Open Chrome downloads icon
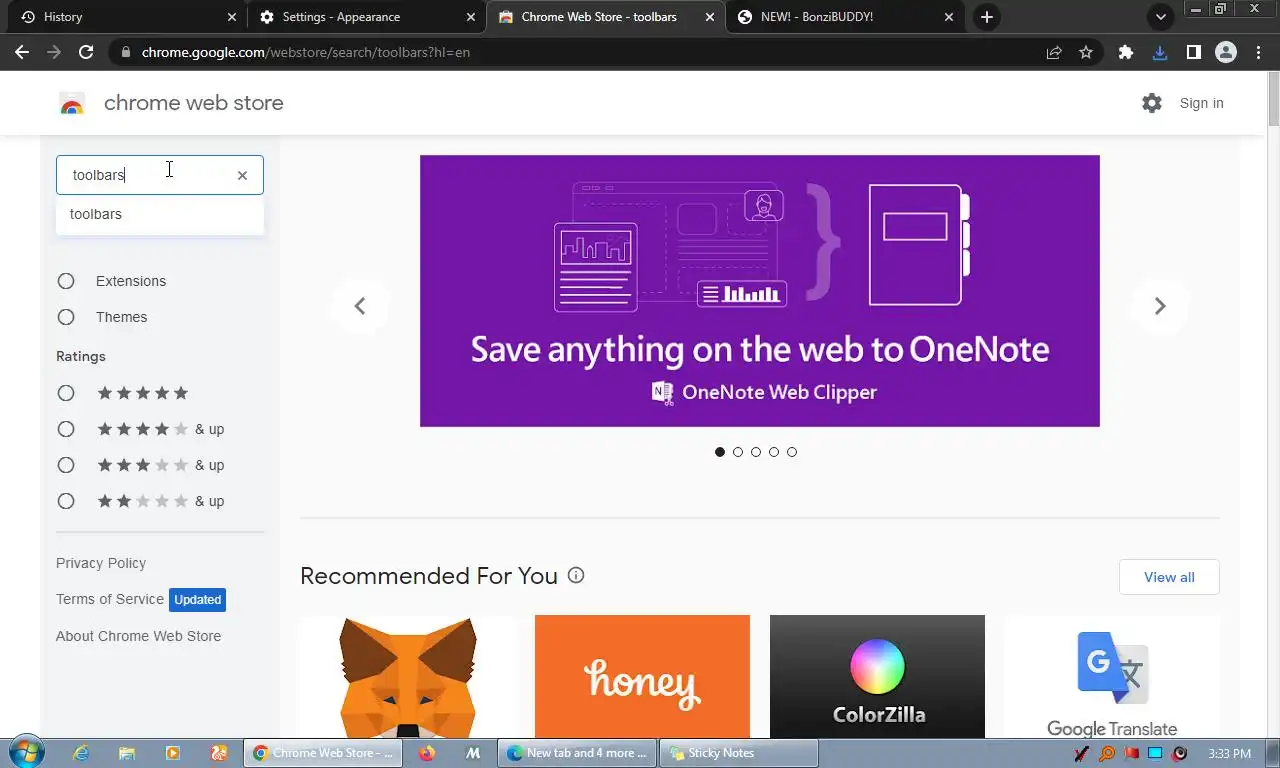The width and height of the screenshot is (1280, 768). [1160, 53]
